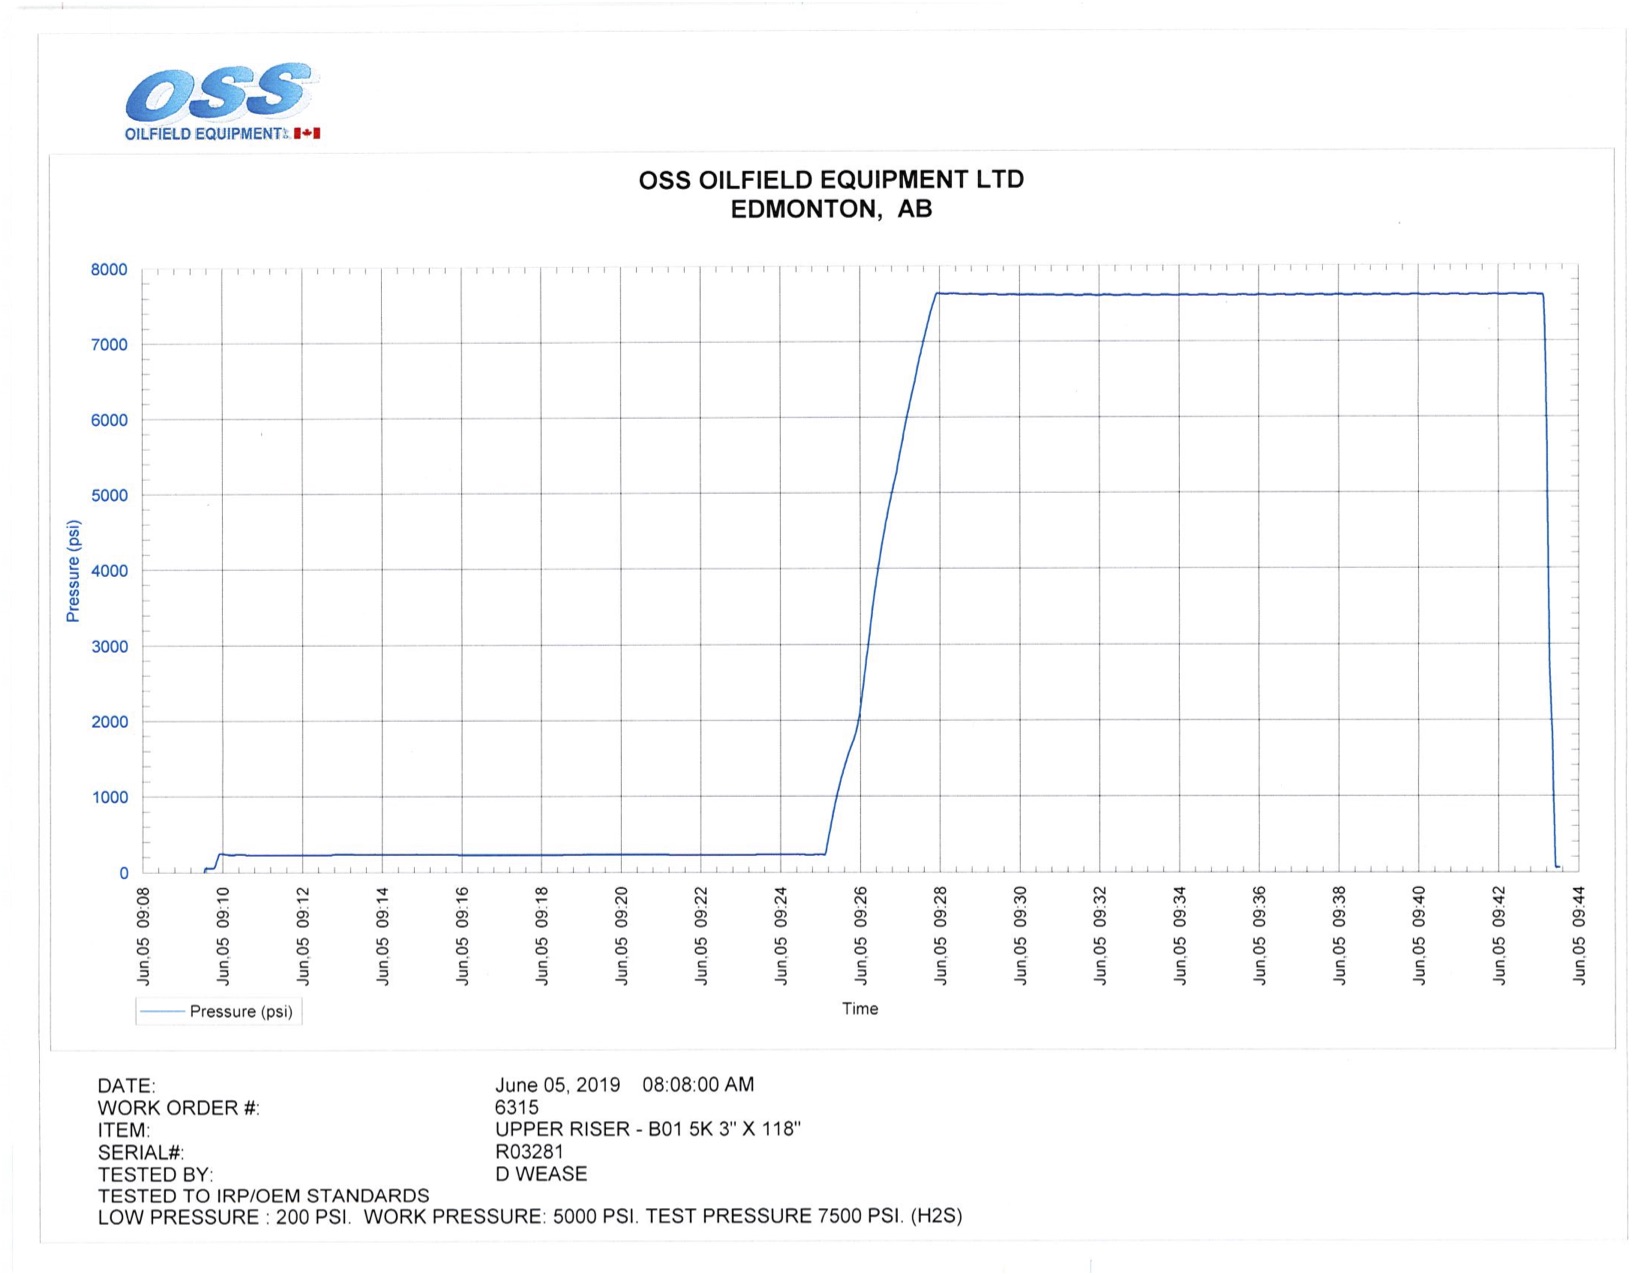Click the 'Jun,05 09:44' time label
1650x1275 pixels.
click(x=1579, y=936)
